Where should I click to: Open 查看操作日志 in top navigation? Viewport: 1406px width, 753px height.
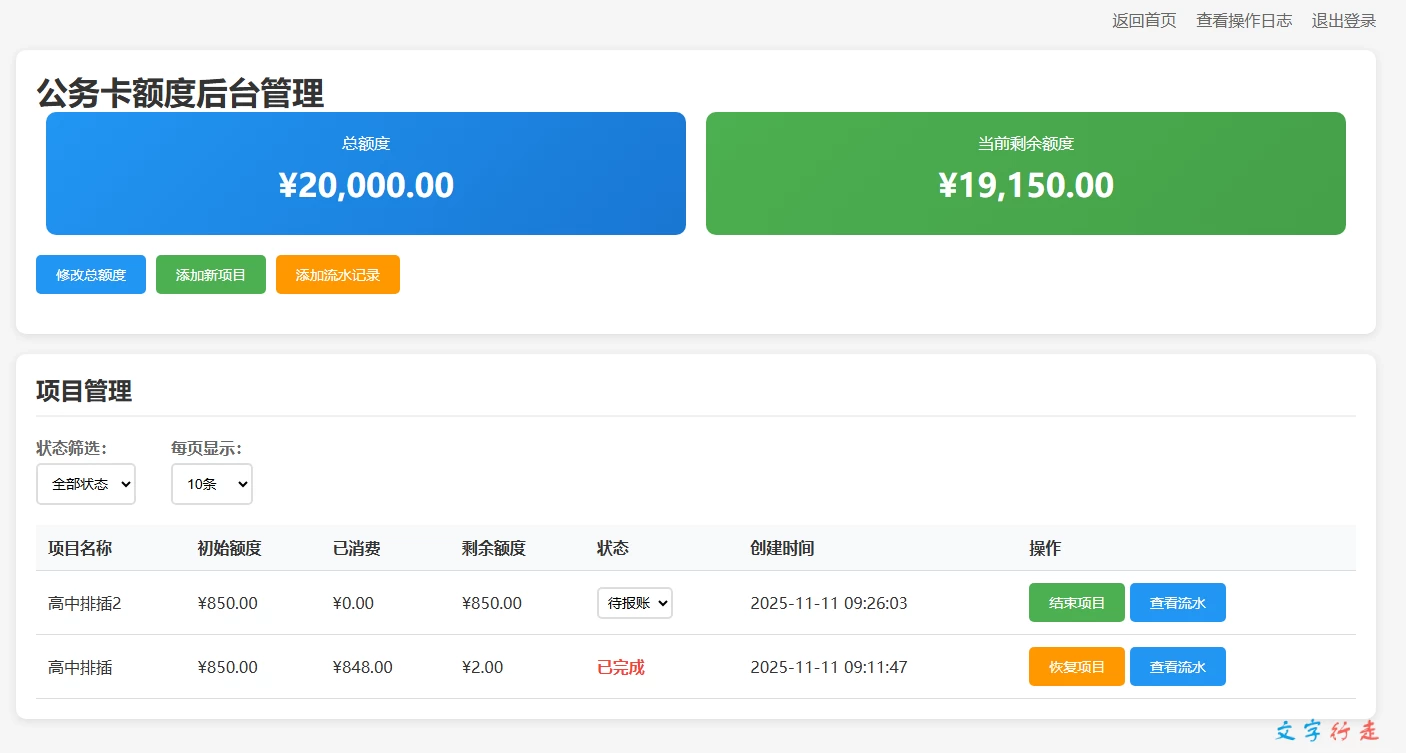(x=1244, y=21)
